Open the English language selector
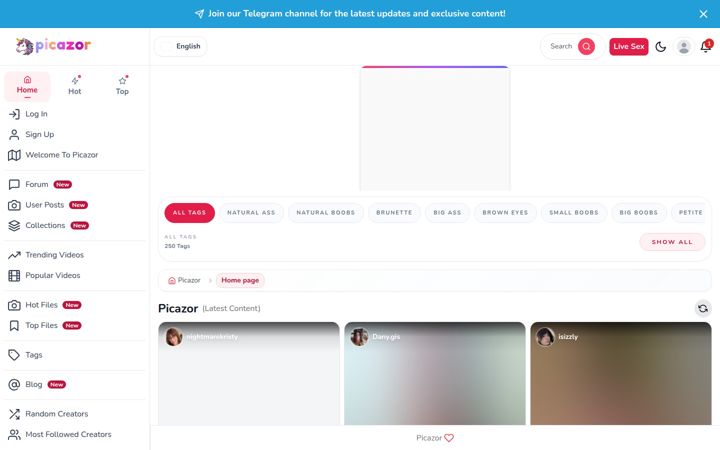This screenshot has width=720, height=450. [x=181, y=46]
